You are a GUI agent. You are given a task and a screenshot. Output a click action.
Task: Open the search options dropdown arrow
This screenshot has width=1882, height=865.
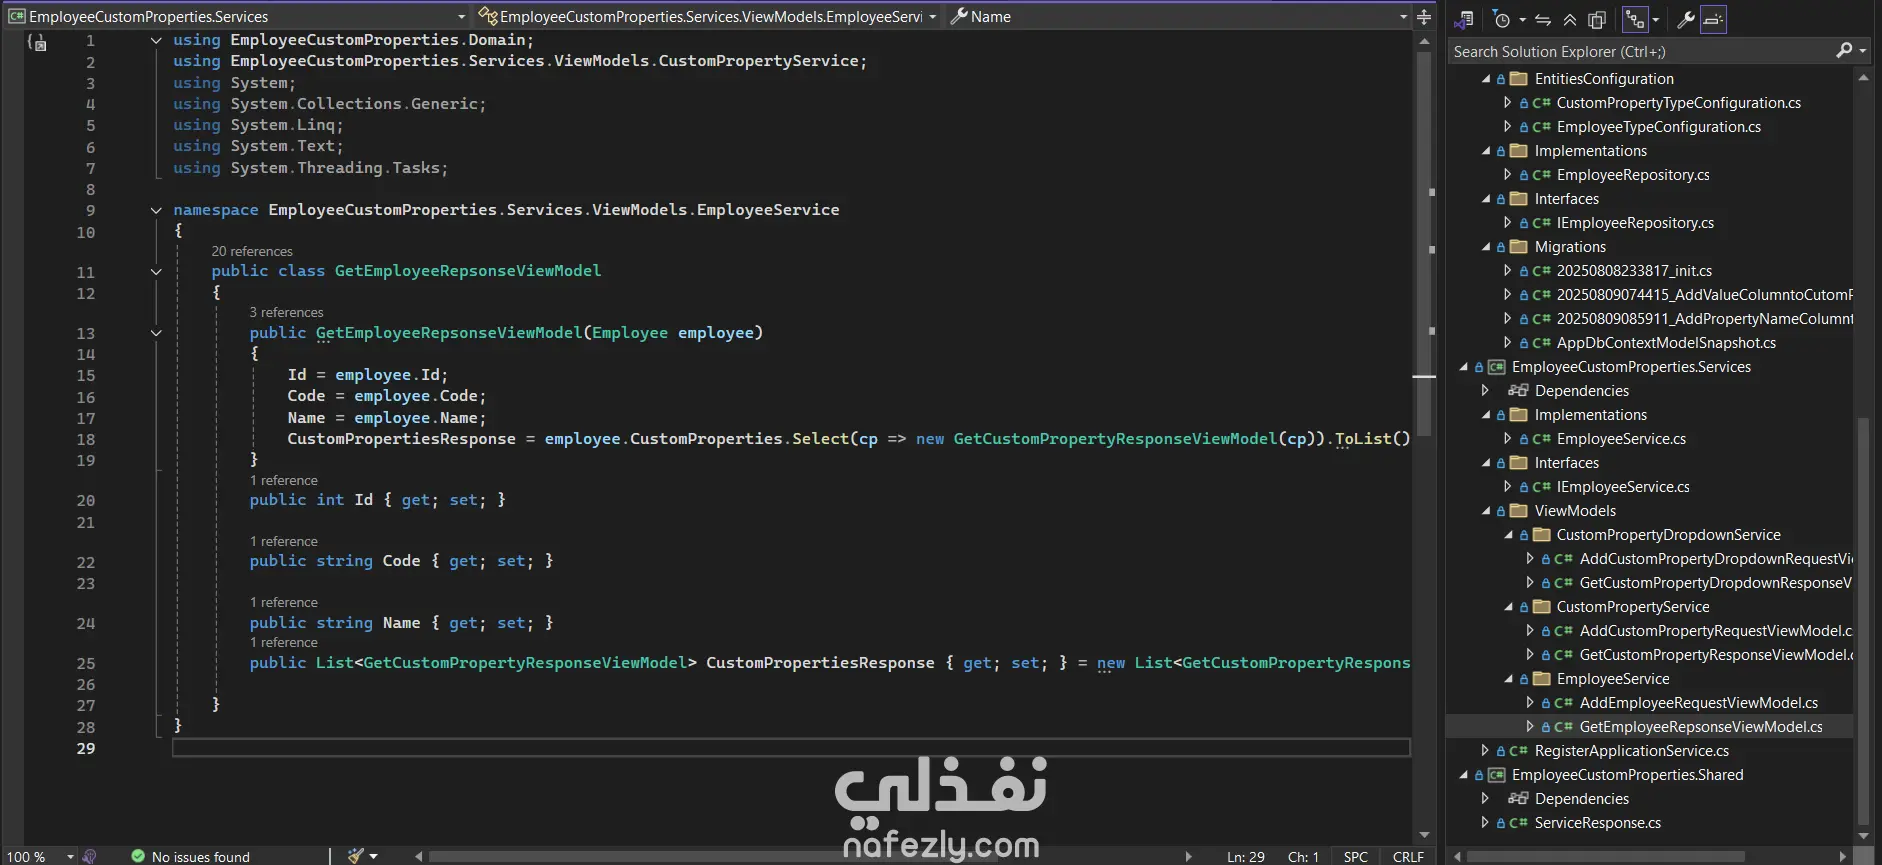pyautogui.click(x=1862, y=50)
